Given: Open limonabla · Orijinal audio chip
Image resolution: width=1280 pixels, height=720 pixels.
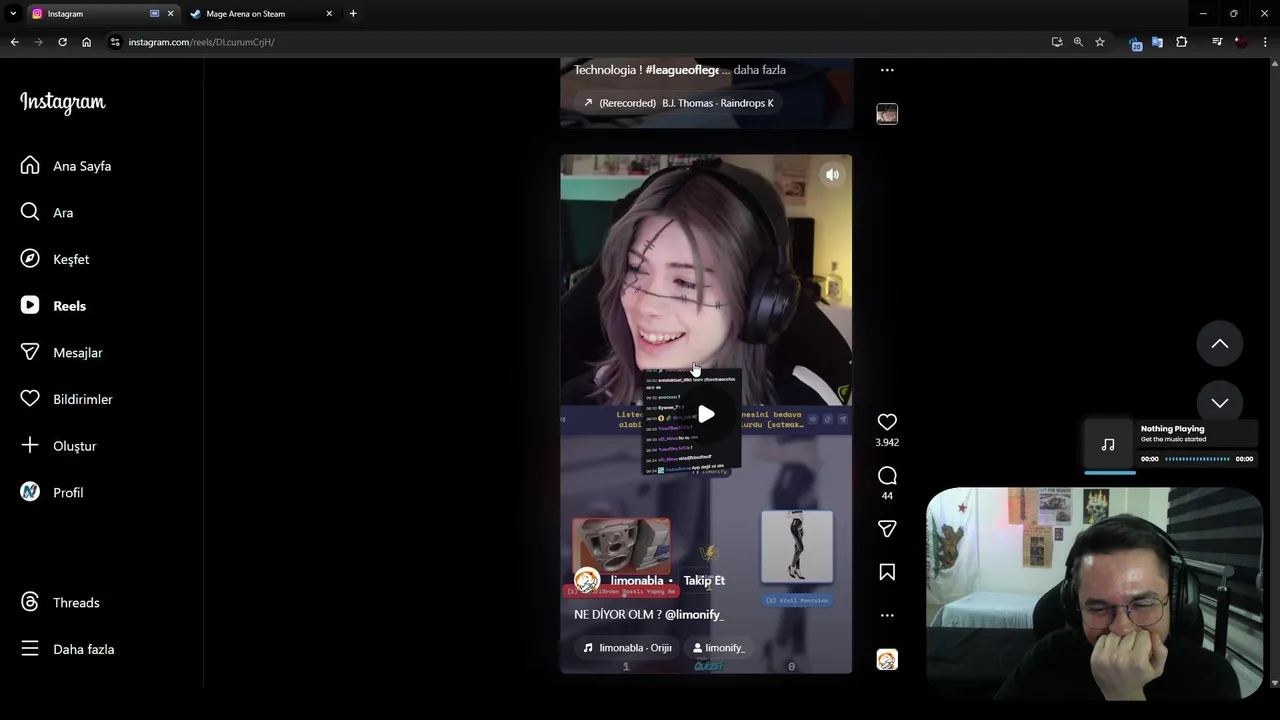Looking at the screenshot, I should tap(627, 648).
